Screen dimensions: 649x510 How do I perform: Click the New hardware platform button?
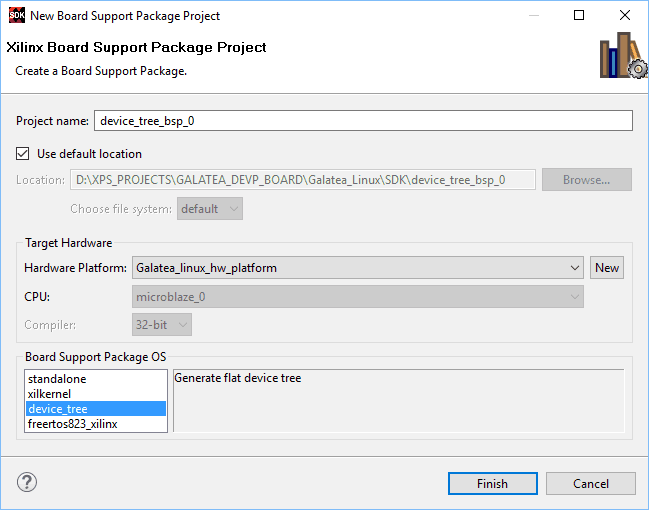pyautogui.click(x=607, y=268)
